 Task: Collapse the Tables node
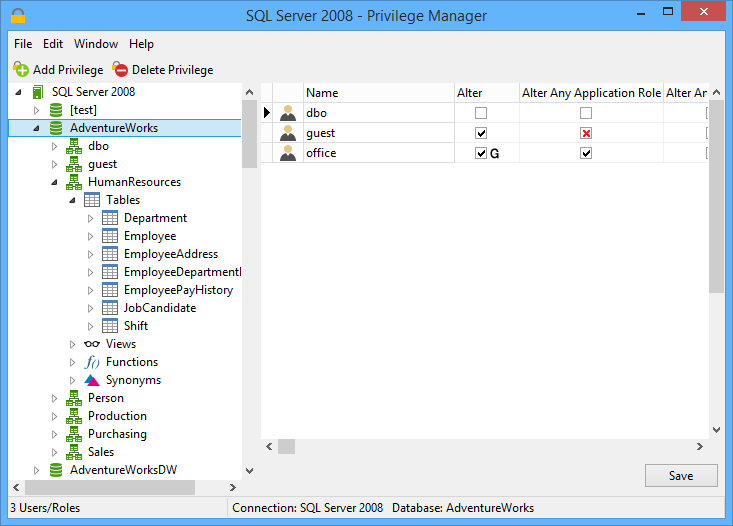[72, 200]
